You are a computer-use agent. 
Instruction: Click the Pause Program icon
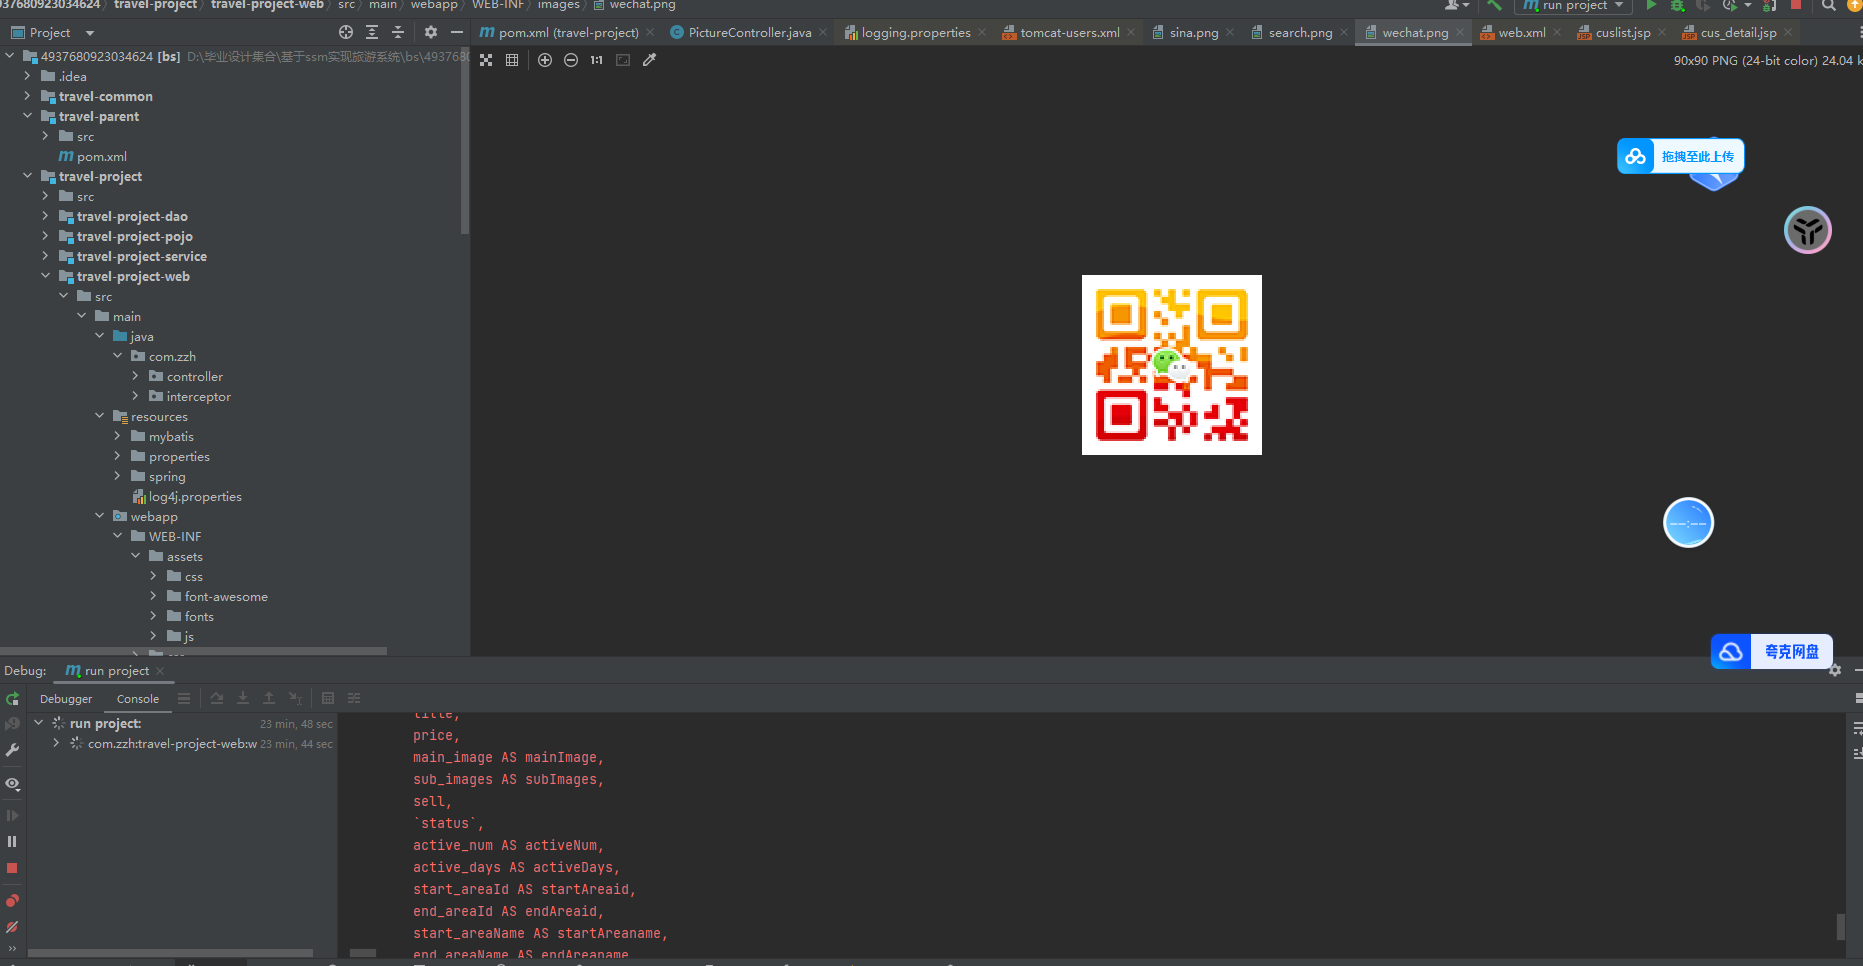tap(12, 842)
